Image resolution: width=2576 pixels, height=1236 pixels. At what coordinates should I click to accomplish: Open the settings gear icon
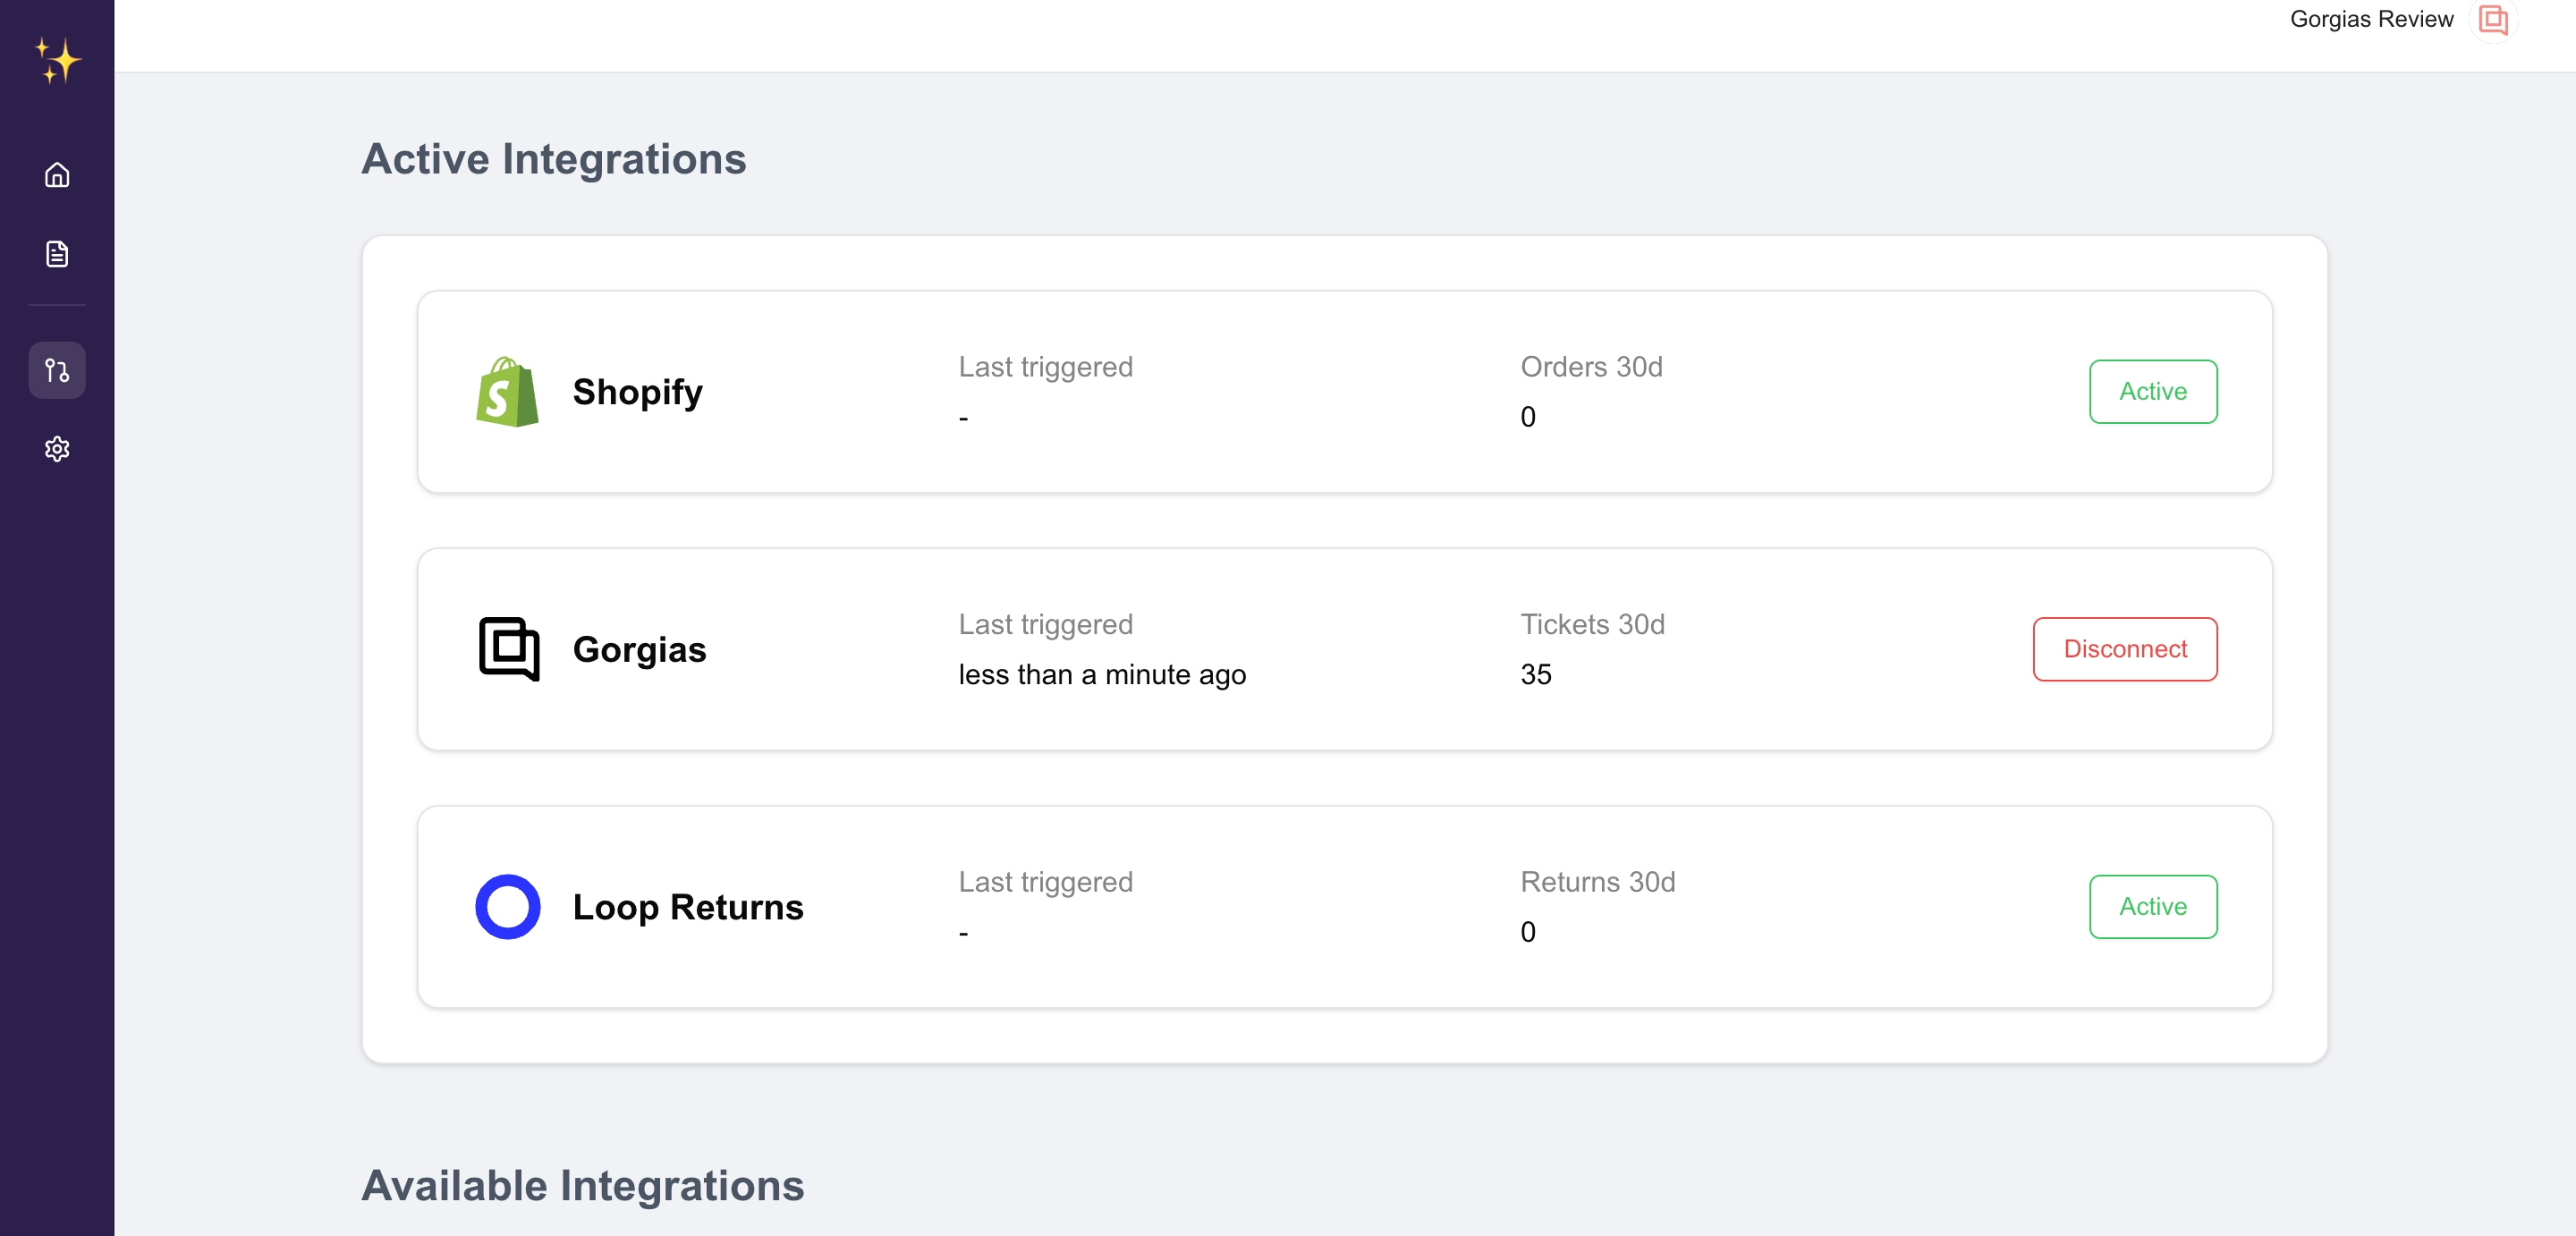[57, 449]
